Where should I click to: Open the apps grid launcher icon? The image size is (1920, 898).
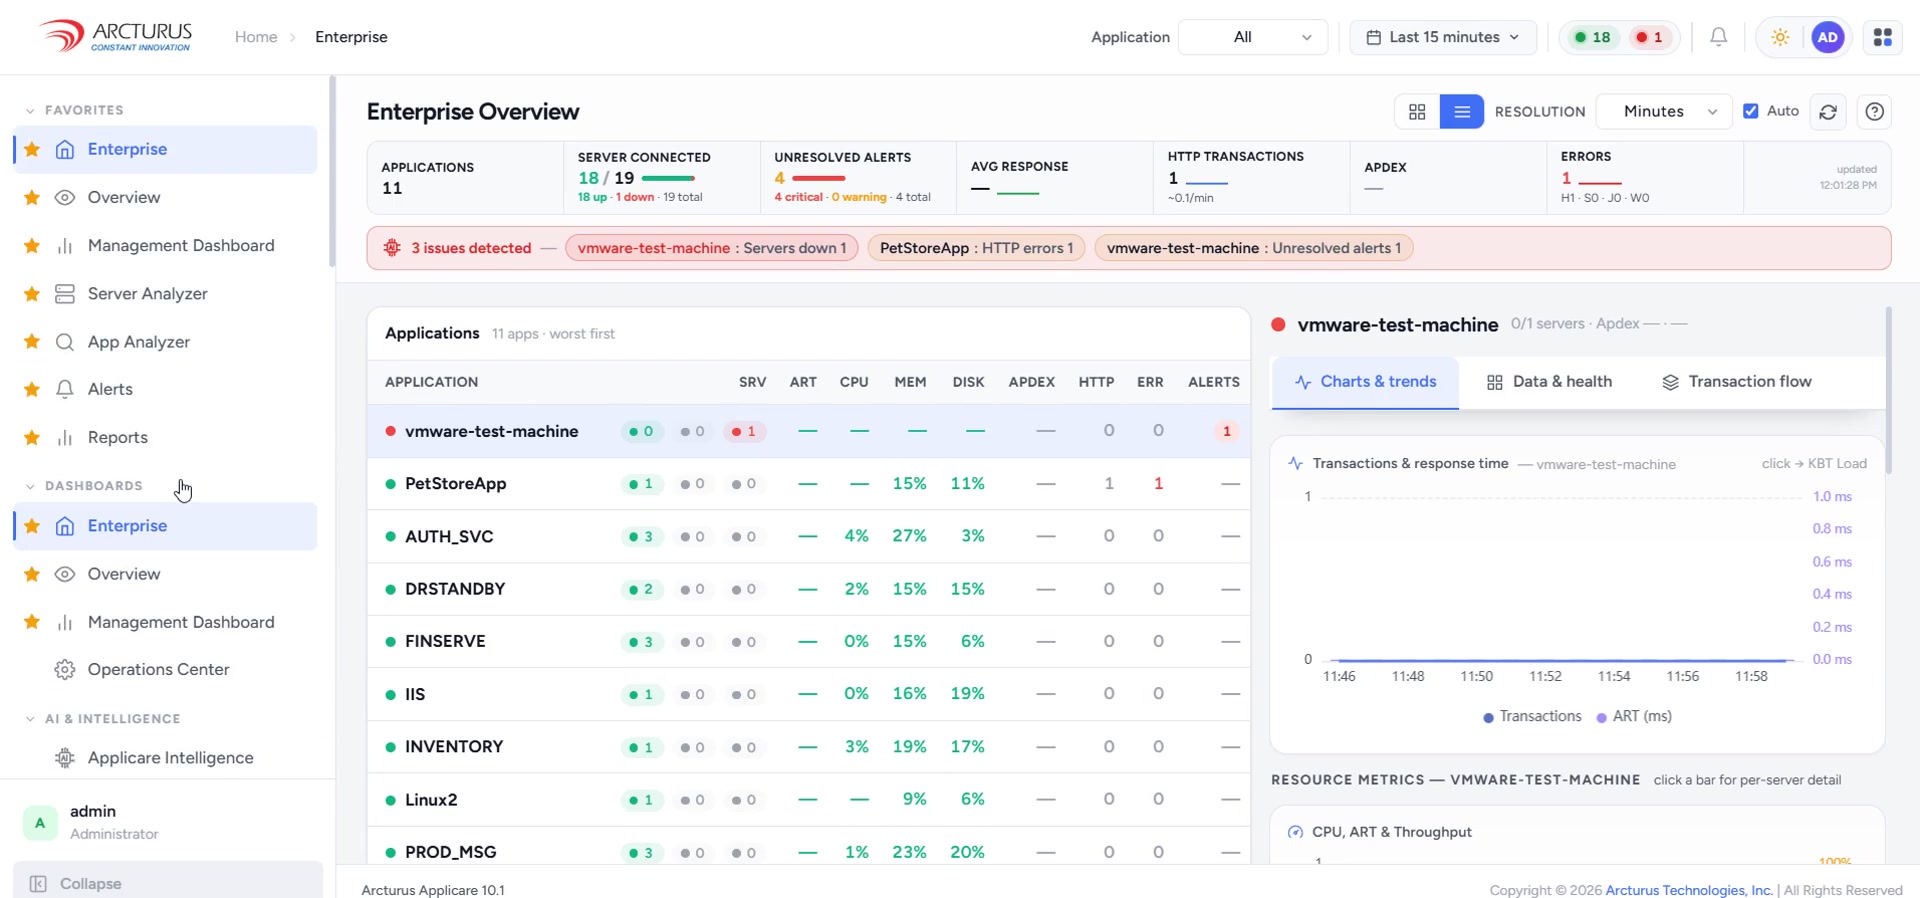(1883, 37)
